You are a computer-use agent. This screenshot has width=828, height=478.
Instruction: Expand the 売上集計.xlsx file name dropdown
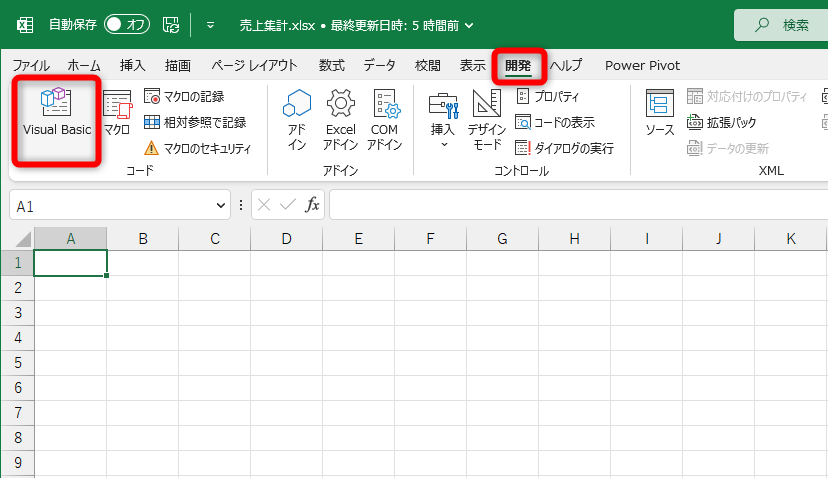pyautogui.click(x=469, y=25)
